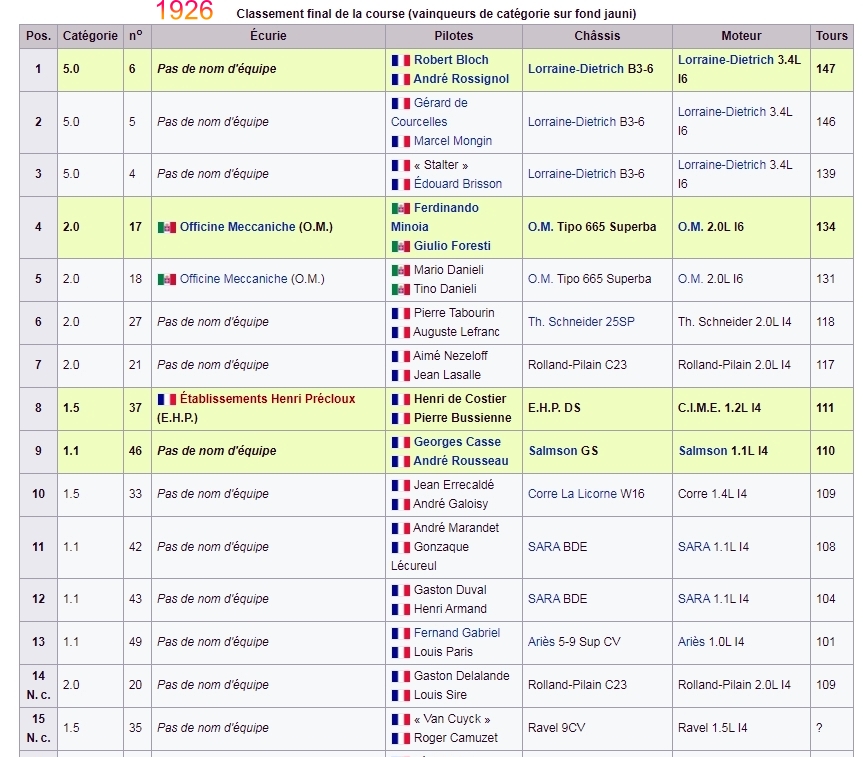Screen dimensions: 863x757
Task: Click French flag beside Louis Paris
Action: tap(401, 652)
